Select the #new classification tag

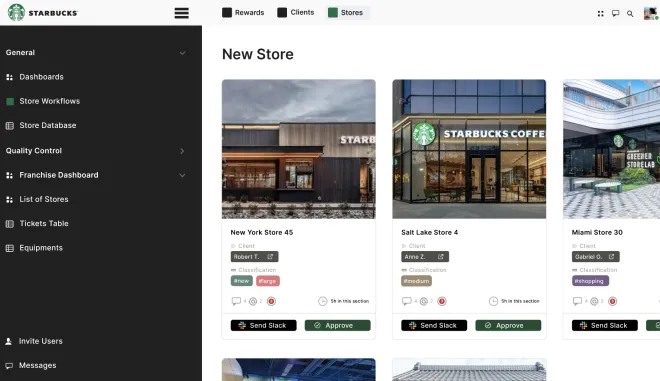242,281
